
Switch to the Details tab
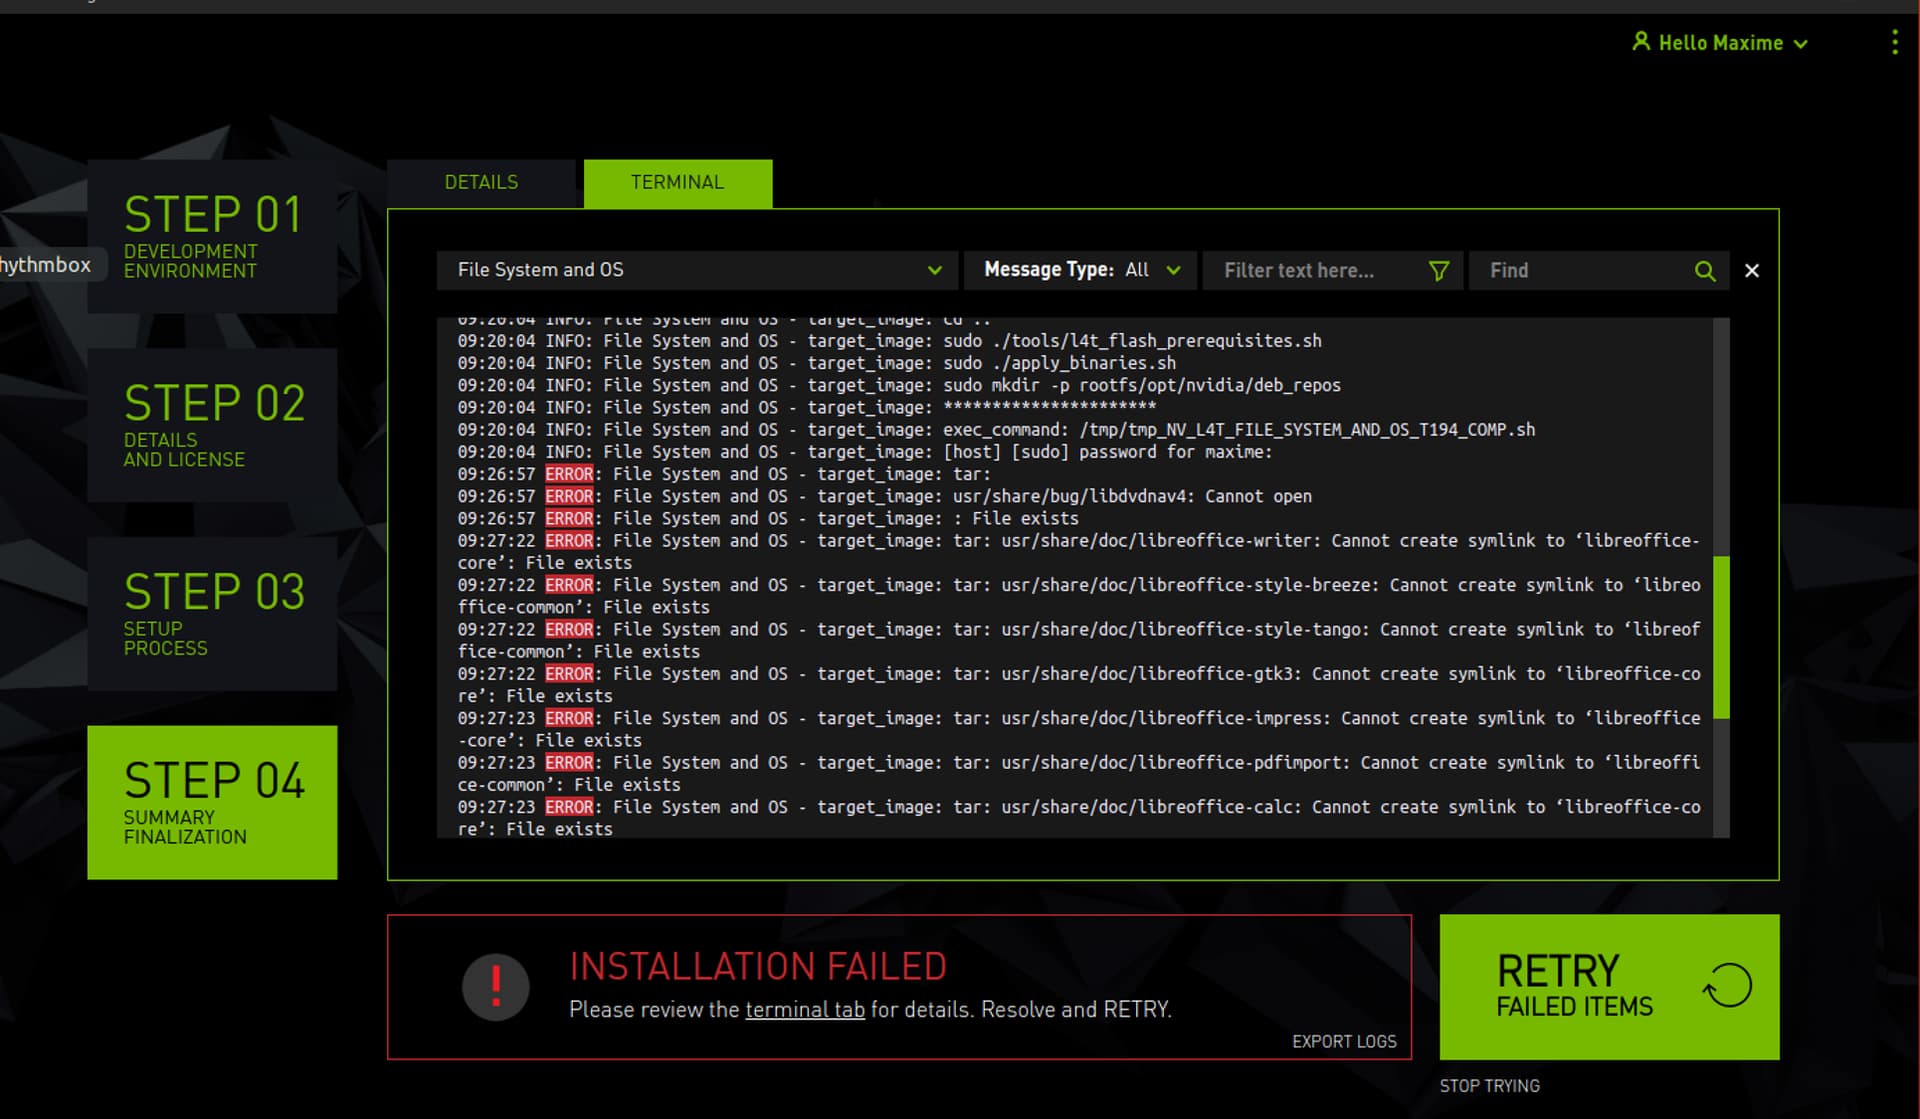pos(481,182)
